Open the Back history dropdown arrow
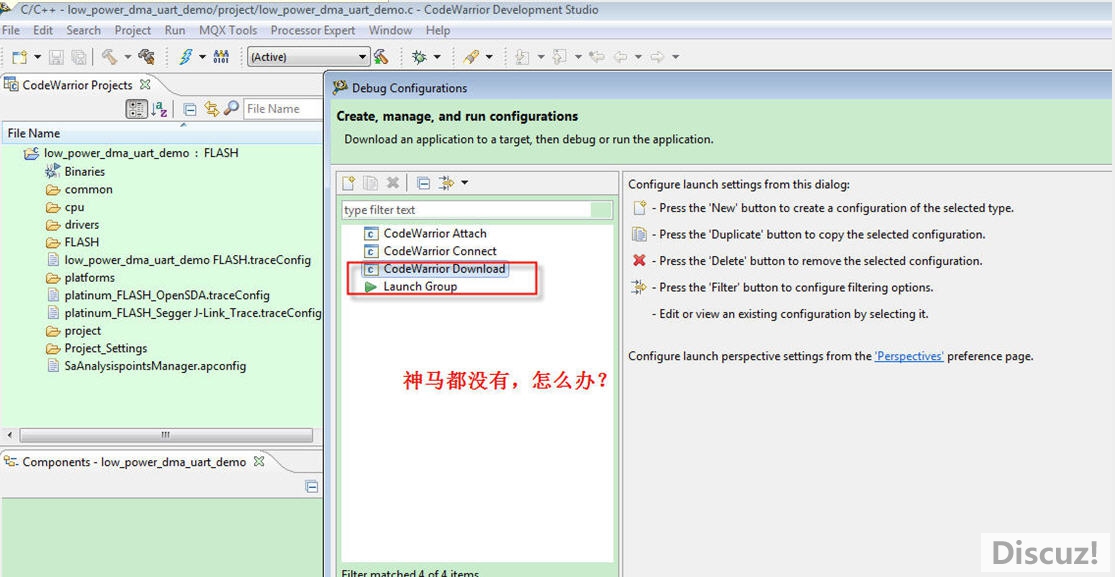Image resolution: width=1115 pixels, height=577 pixels. (x=638, y=57)
